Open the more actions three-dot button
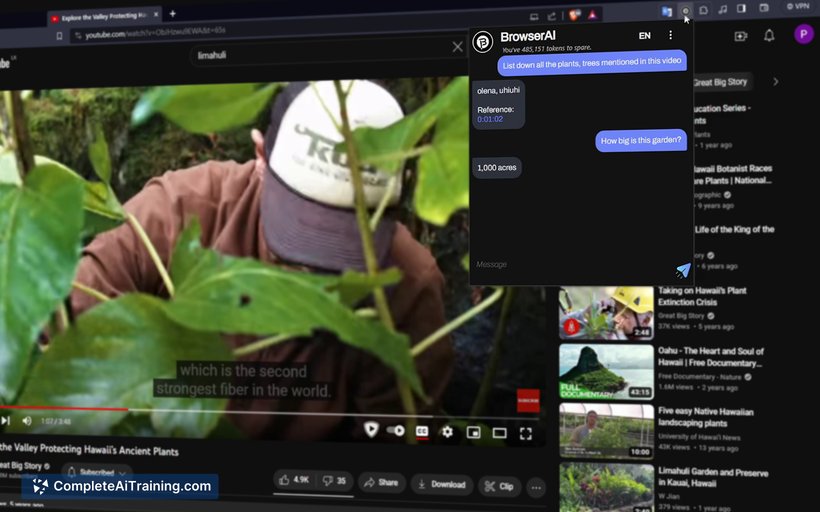This screenshot has height=512, width=820. 536,488
